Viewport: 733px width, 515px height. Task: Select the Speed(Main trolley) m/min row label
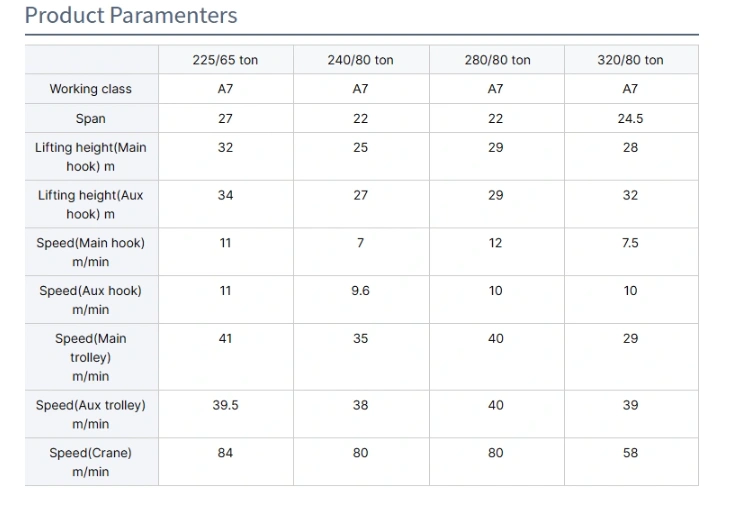(x=91, y=357)
